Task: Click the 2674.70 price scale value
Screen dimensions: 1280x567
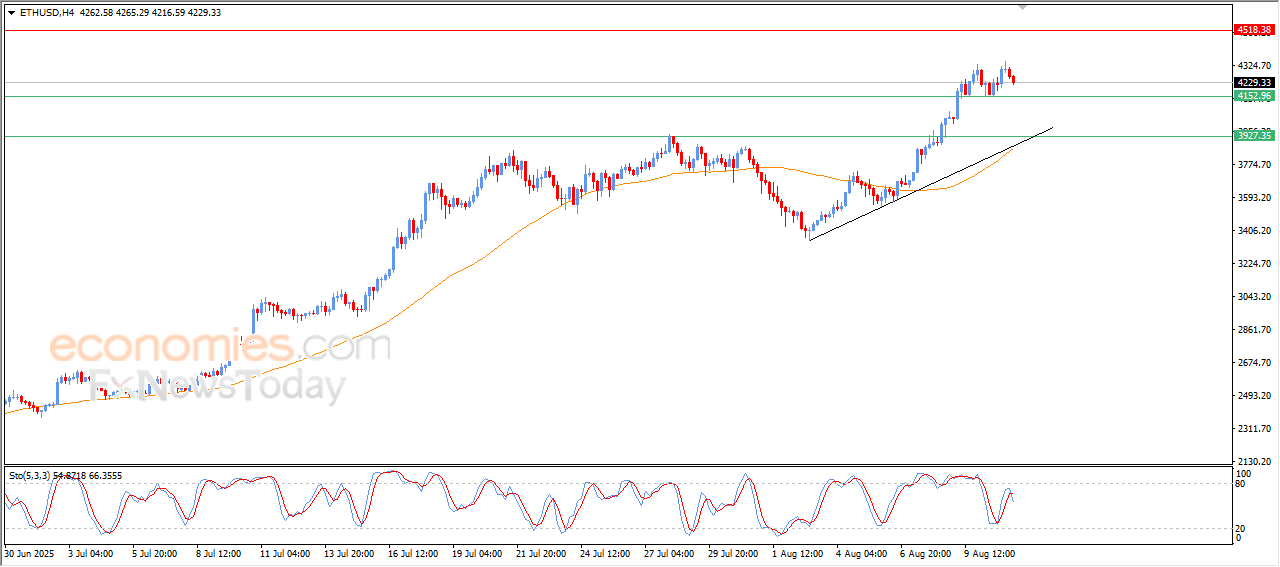Action: click(x=1254, y=362)
